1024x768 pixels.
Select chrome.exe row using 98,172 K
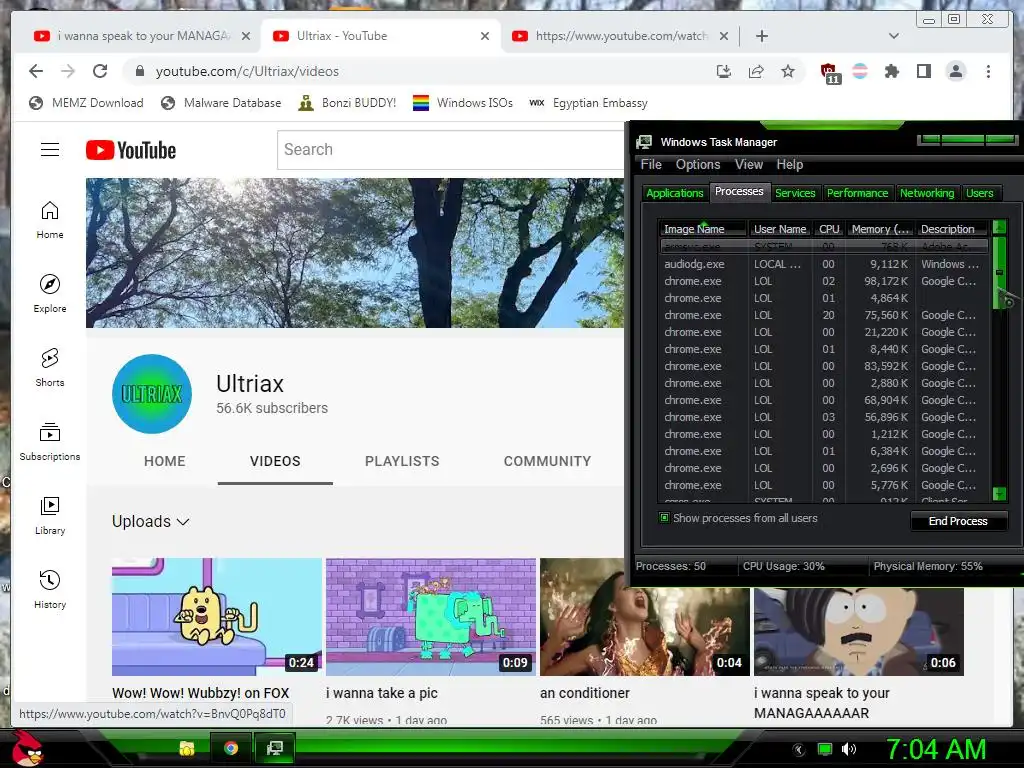pyautogui.click(x=824, y=281)
